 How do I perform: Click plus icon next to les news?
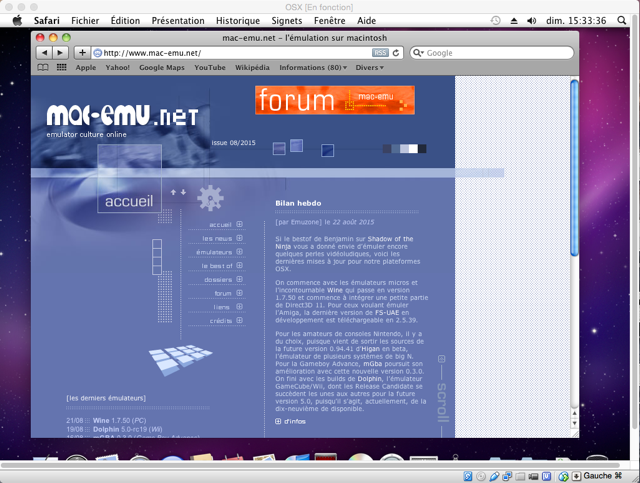point(240,238)
